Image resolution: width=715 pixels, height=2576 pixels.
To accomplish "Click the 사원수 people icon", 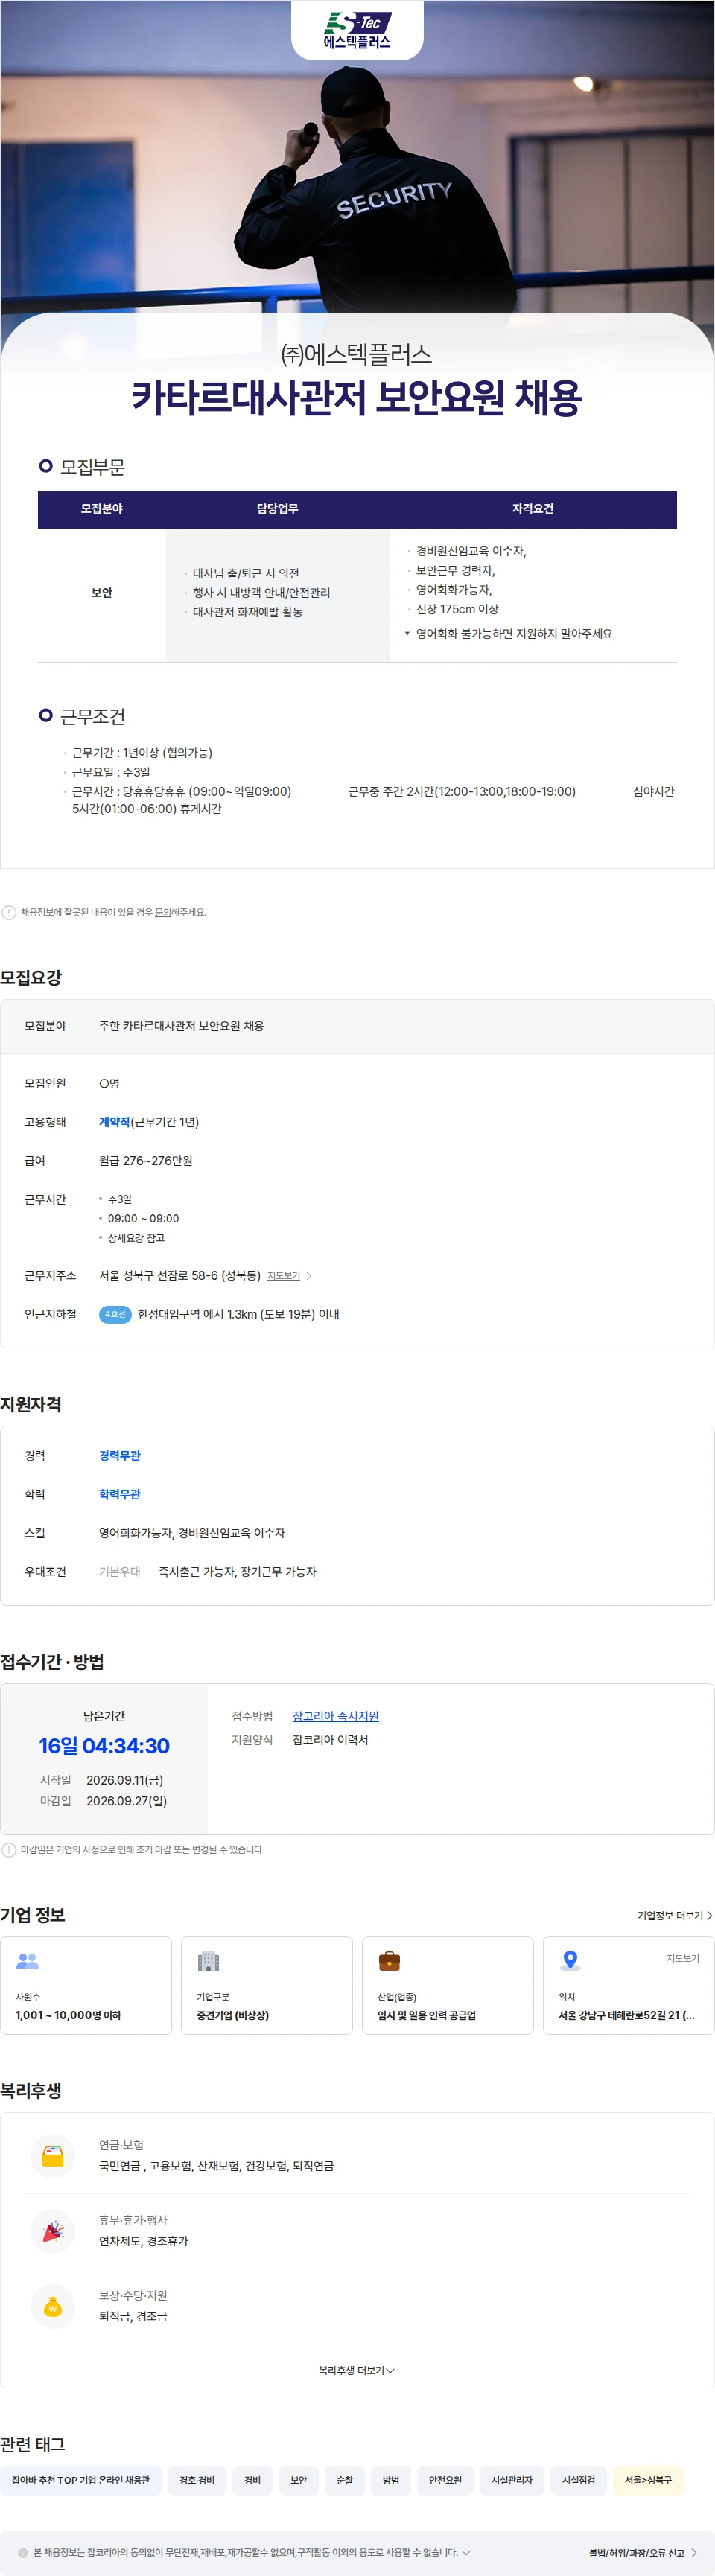I will 27,1961.
